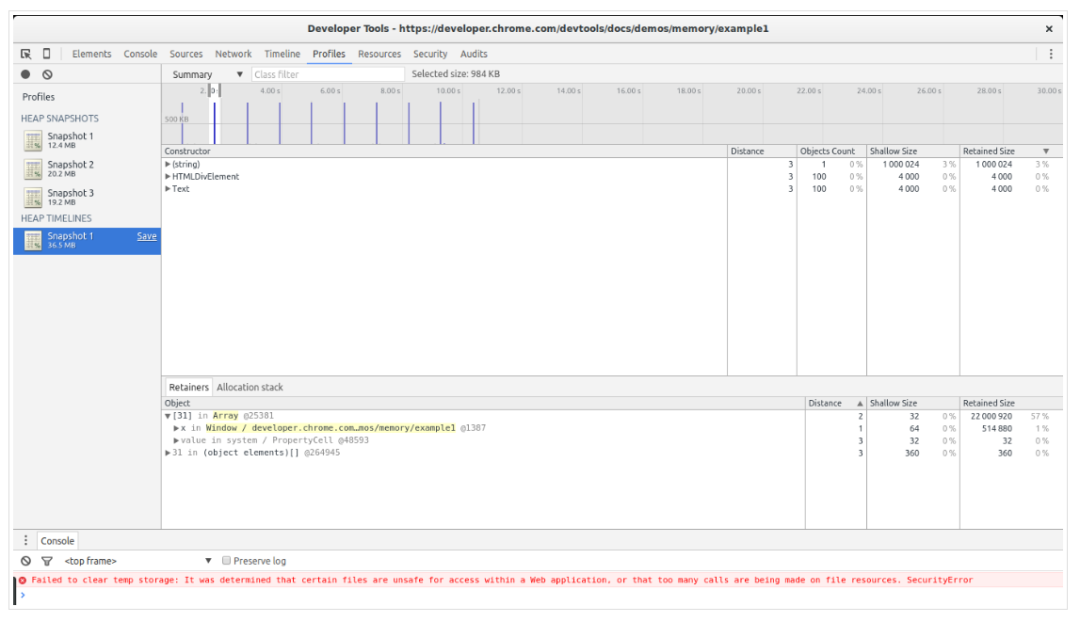
Task: Select the Retainers tab
Action: [x=189, y=387]
